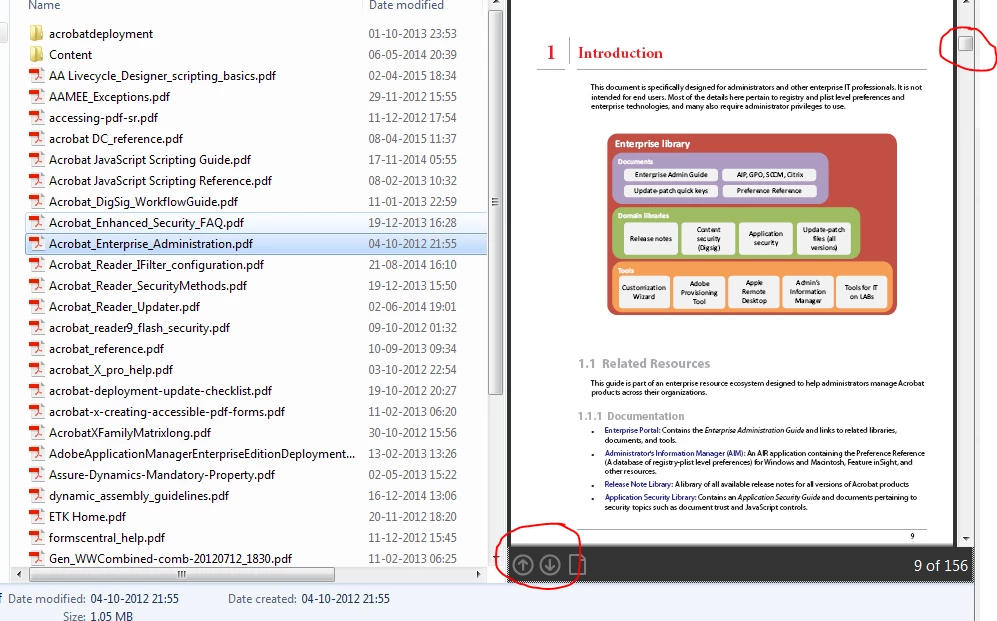Click the Introduction heading in preview

pyautogui.click(x=620, y=53)
